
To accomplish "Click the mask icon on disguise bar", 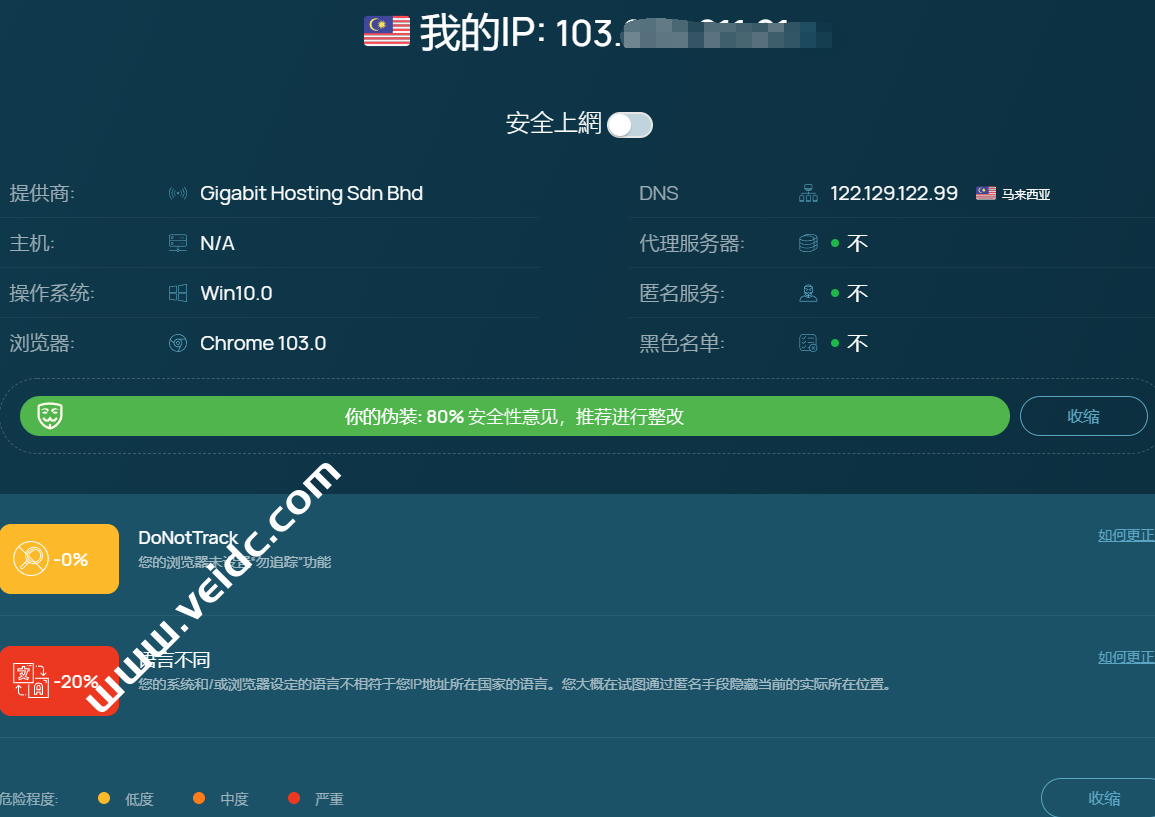I will (x=51, y=416).
